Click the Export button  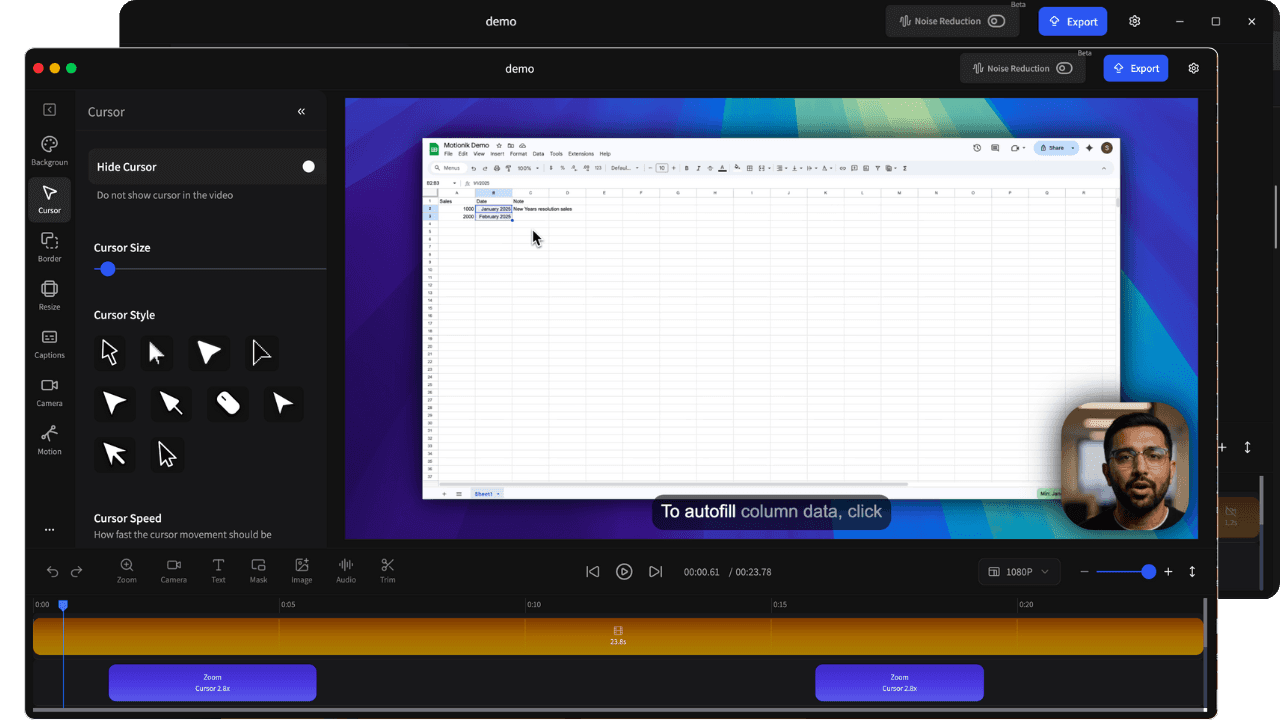(1135, 68)
